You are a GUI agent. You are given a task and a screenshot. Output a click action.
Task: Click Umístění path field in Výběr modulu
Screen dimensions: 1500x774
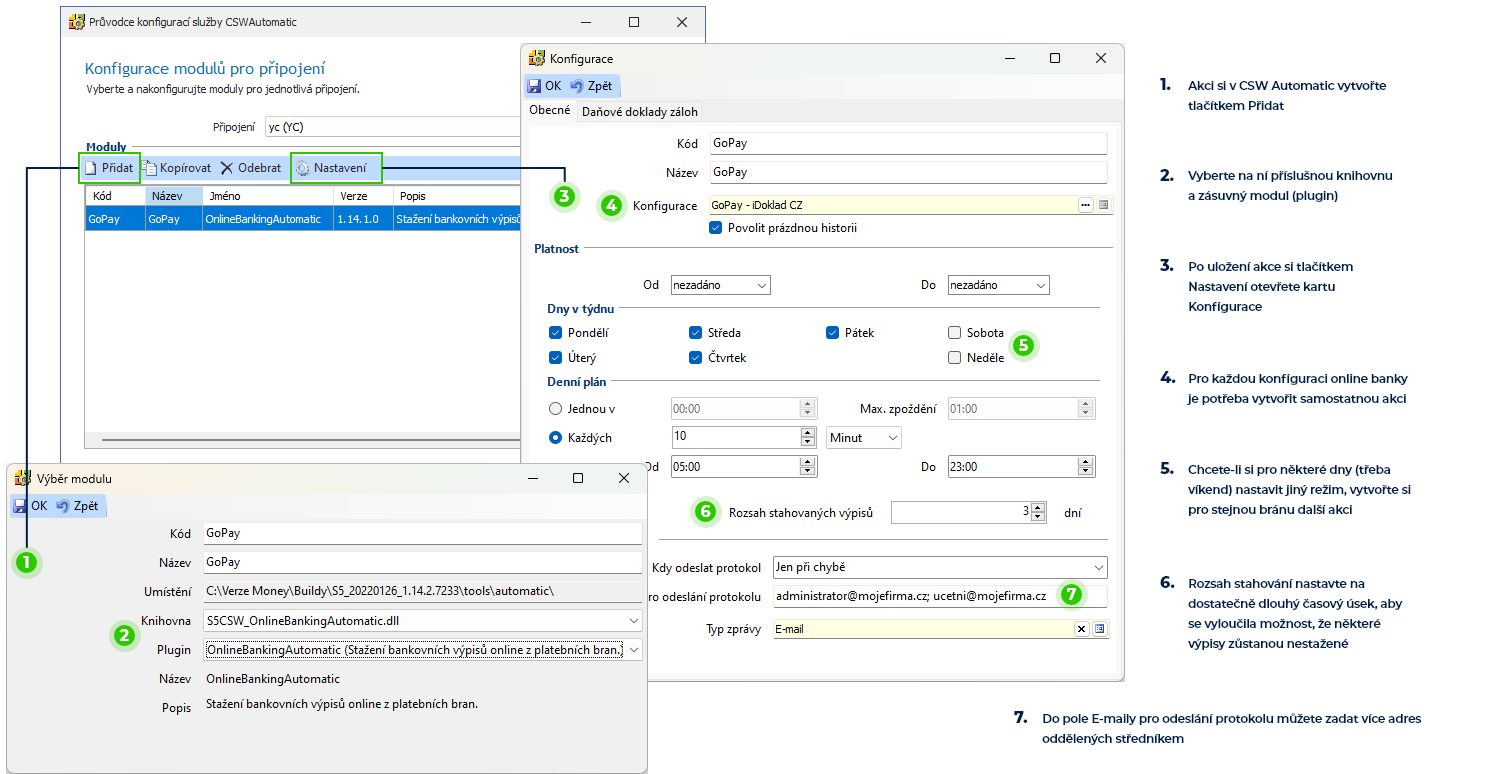click(421, 591)
